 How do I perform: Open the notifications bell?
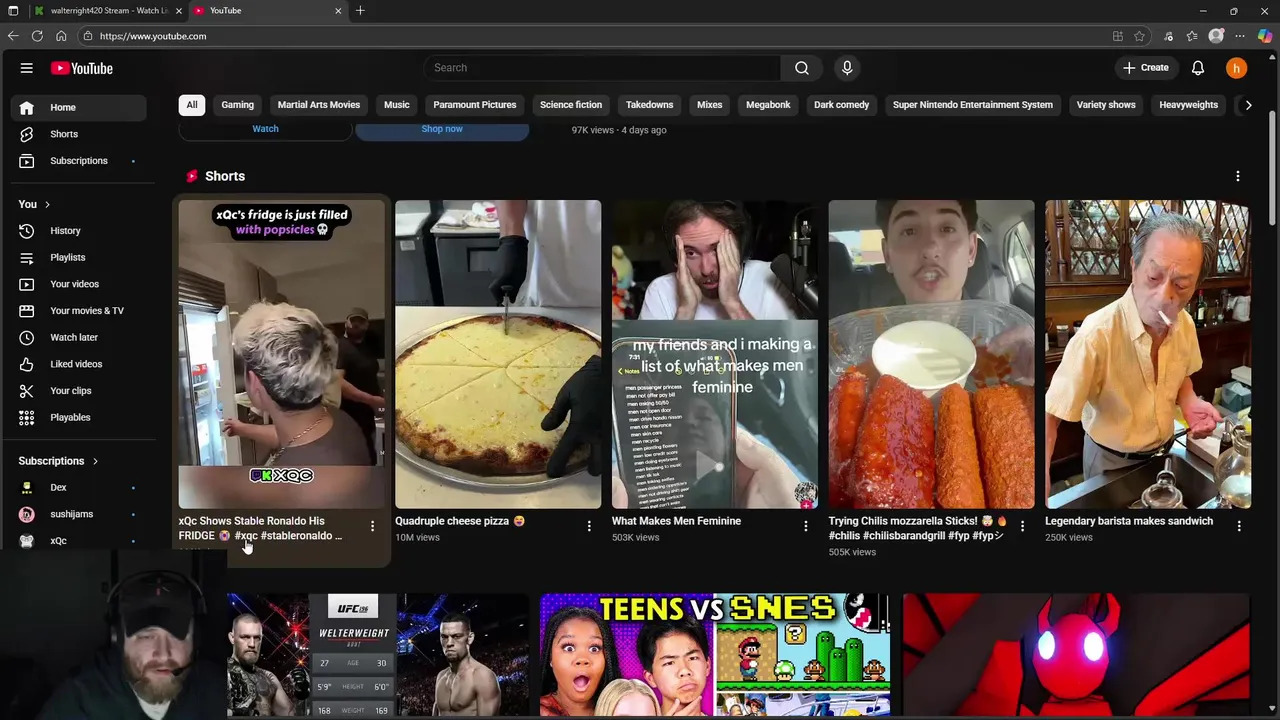1198,68
